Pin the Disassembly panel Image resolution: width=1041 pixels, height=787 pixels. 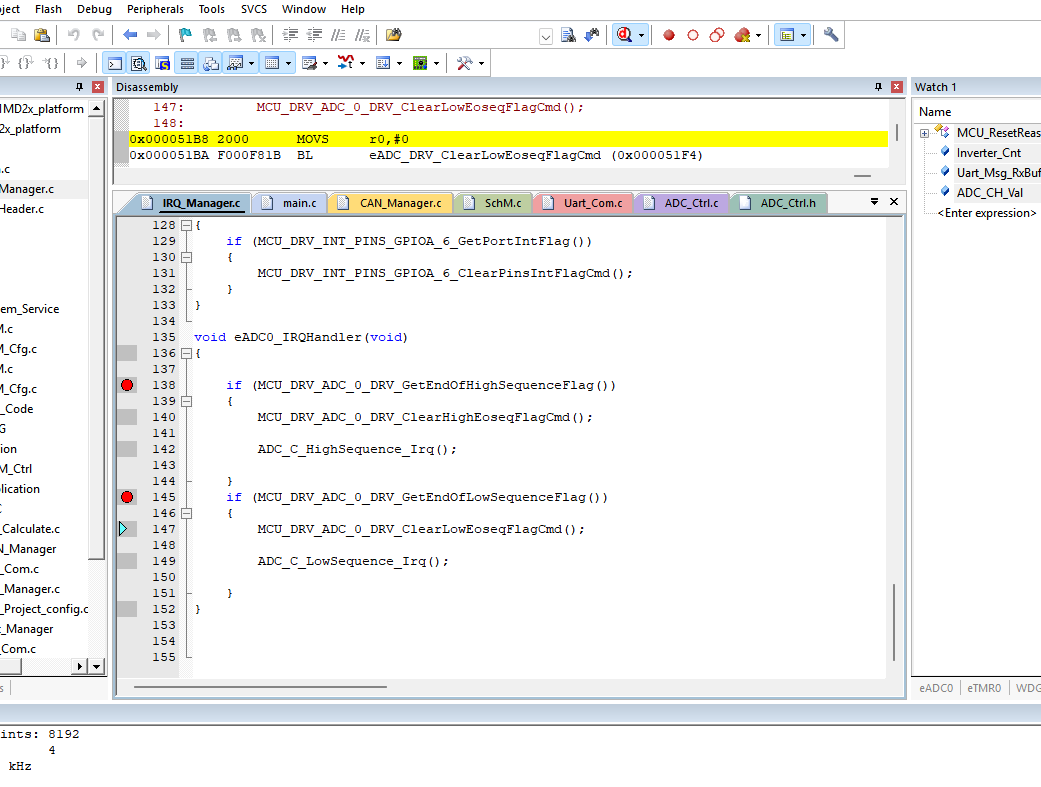(878, 87)
